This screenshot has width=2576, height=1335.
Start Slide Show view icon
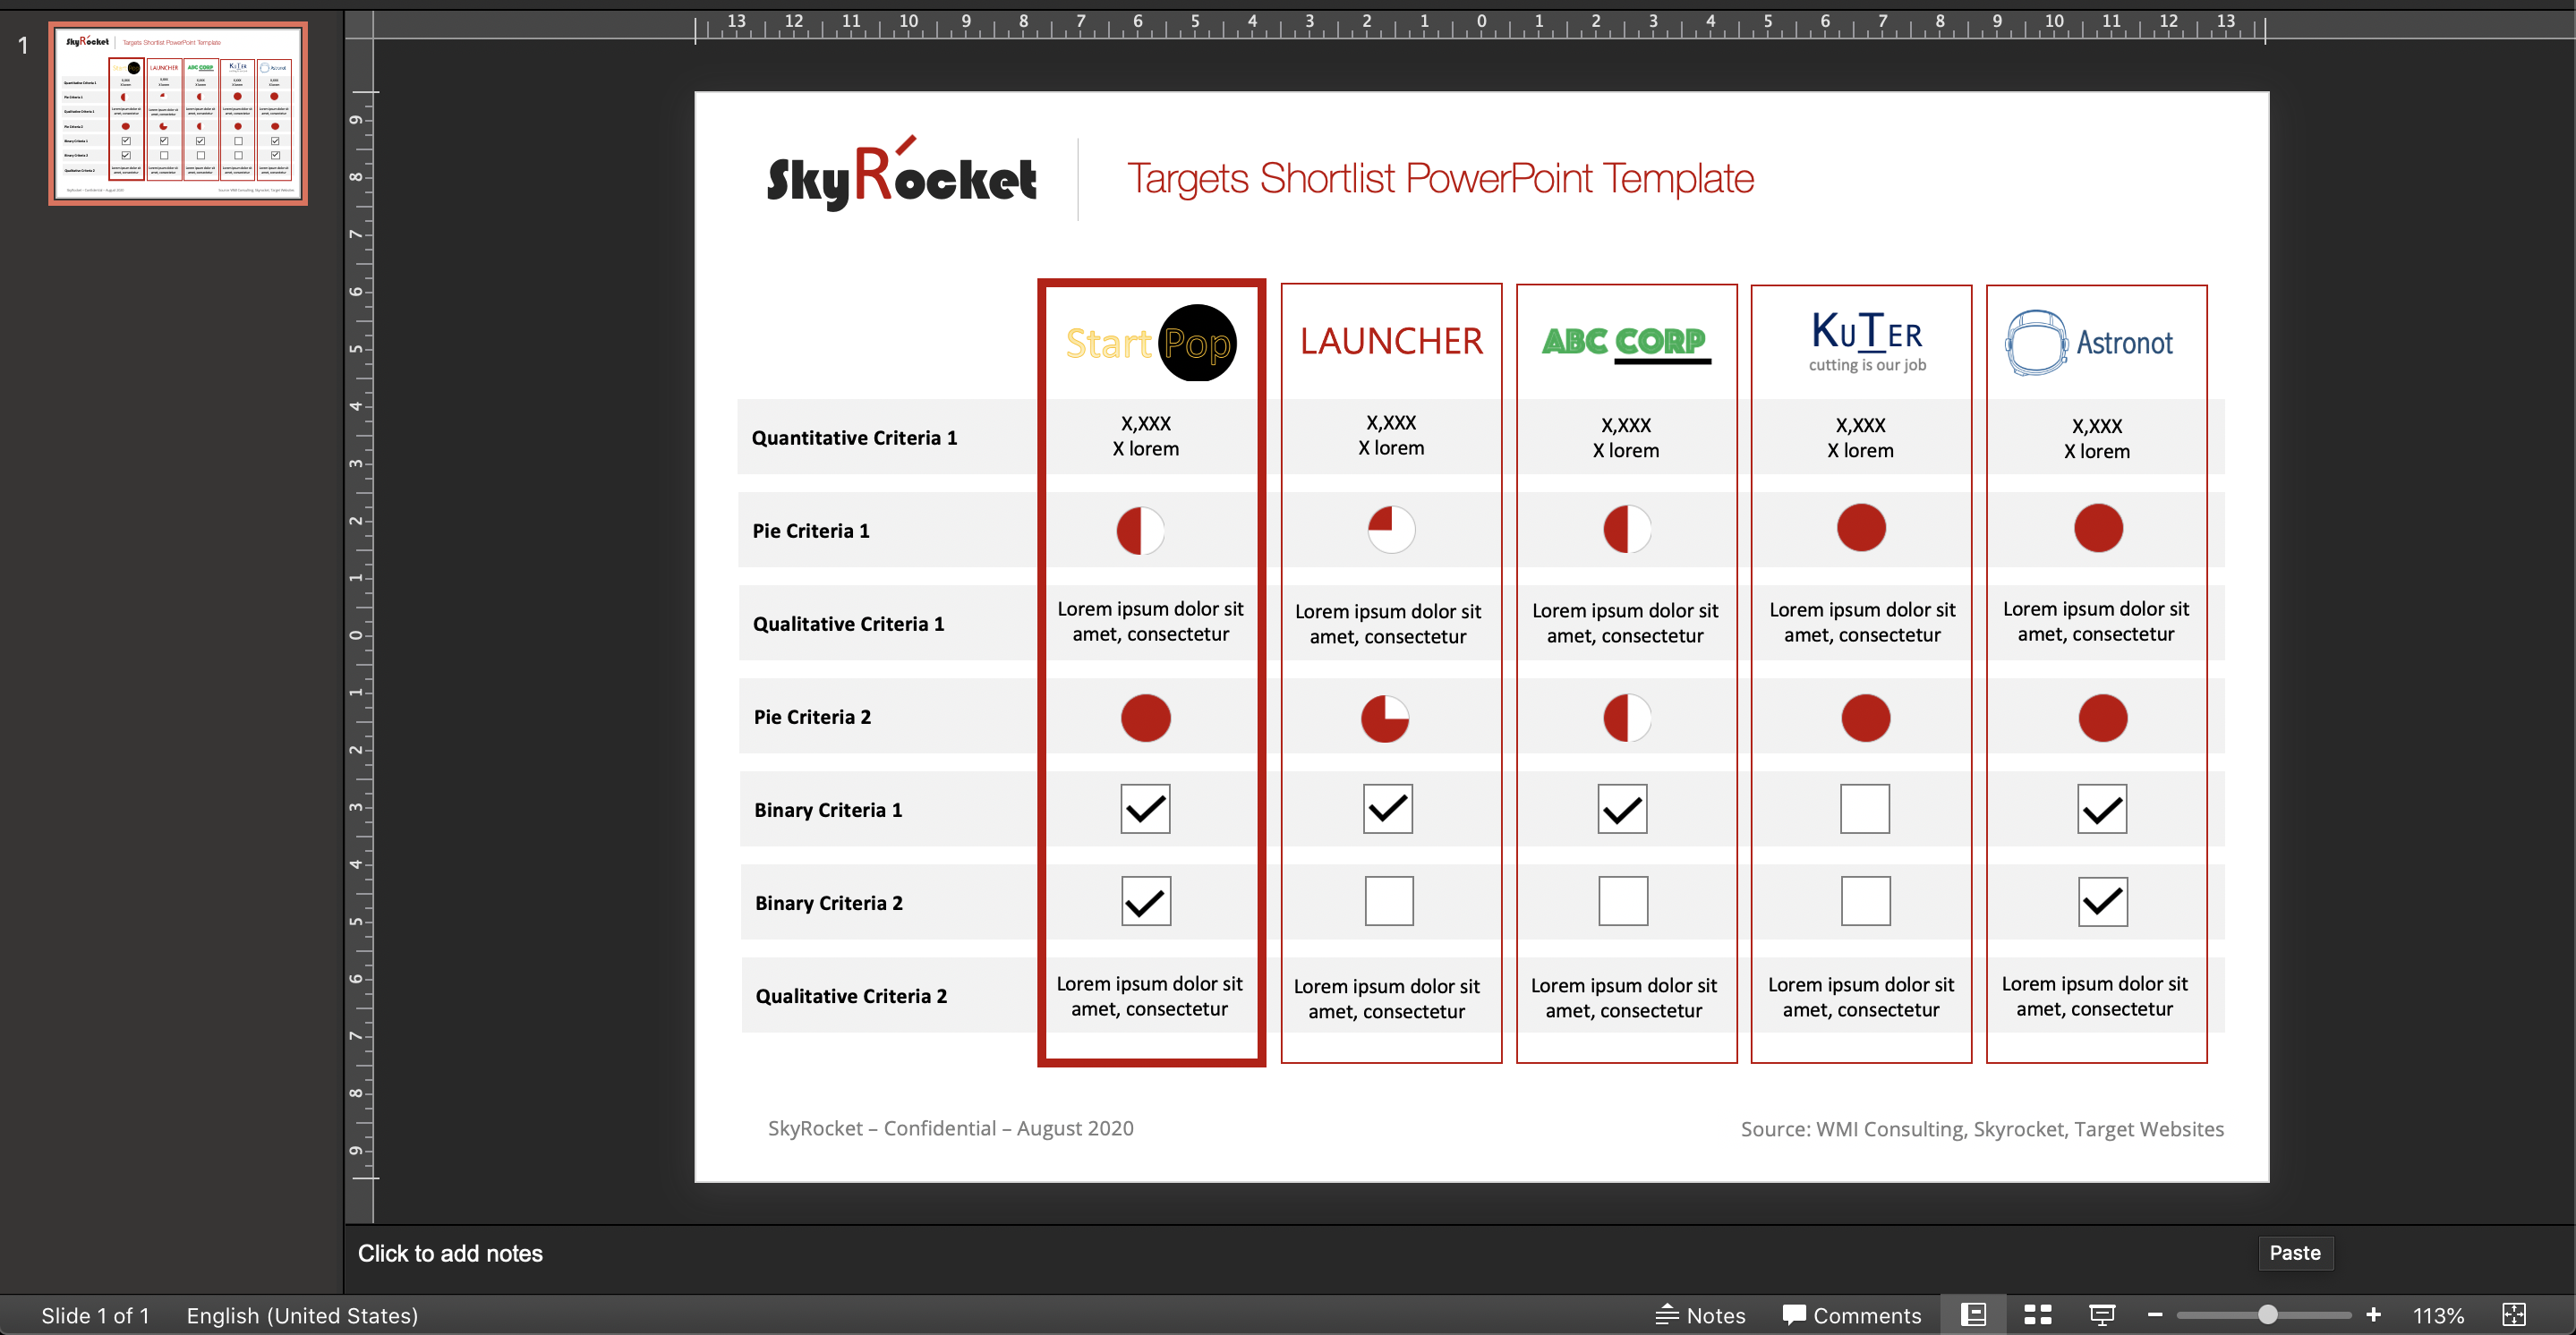[x=2102, y=1315]
